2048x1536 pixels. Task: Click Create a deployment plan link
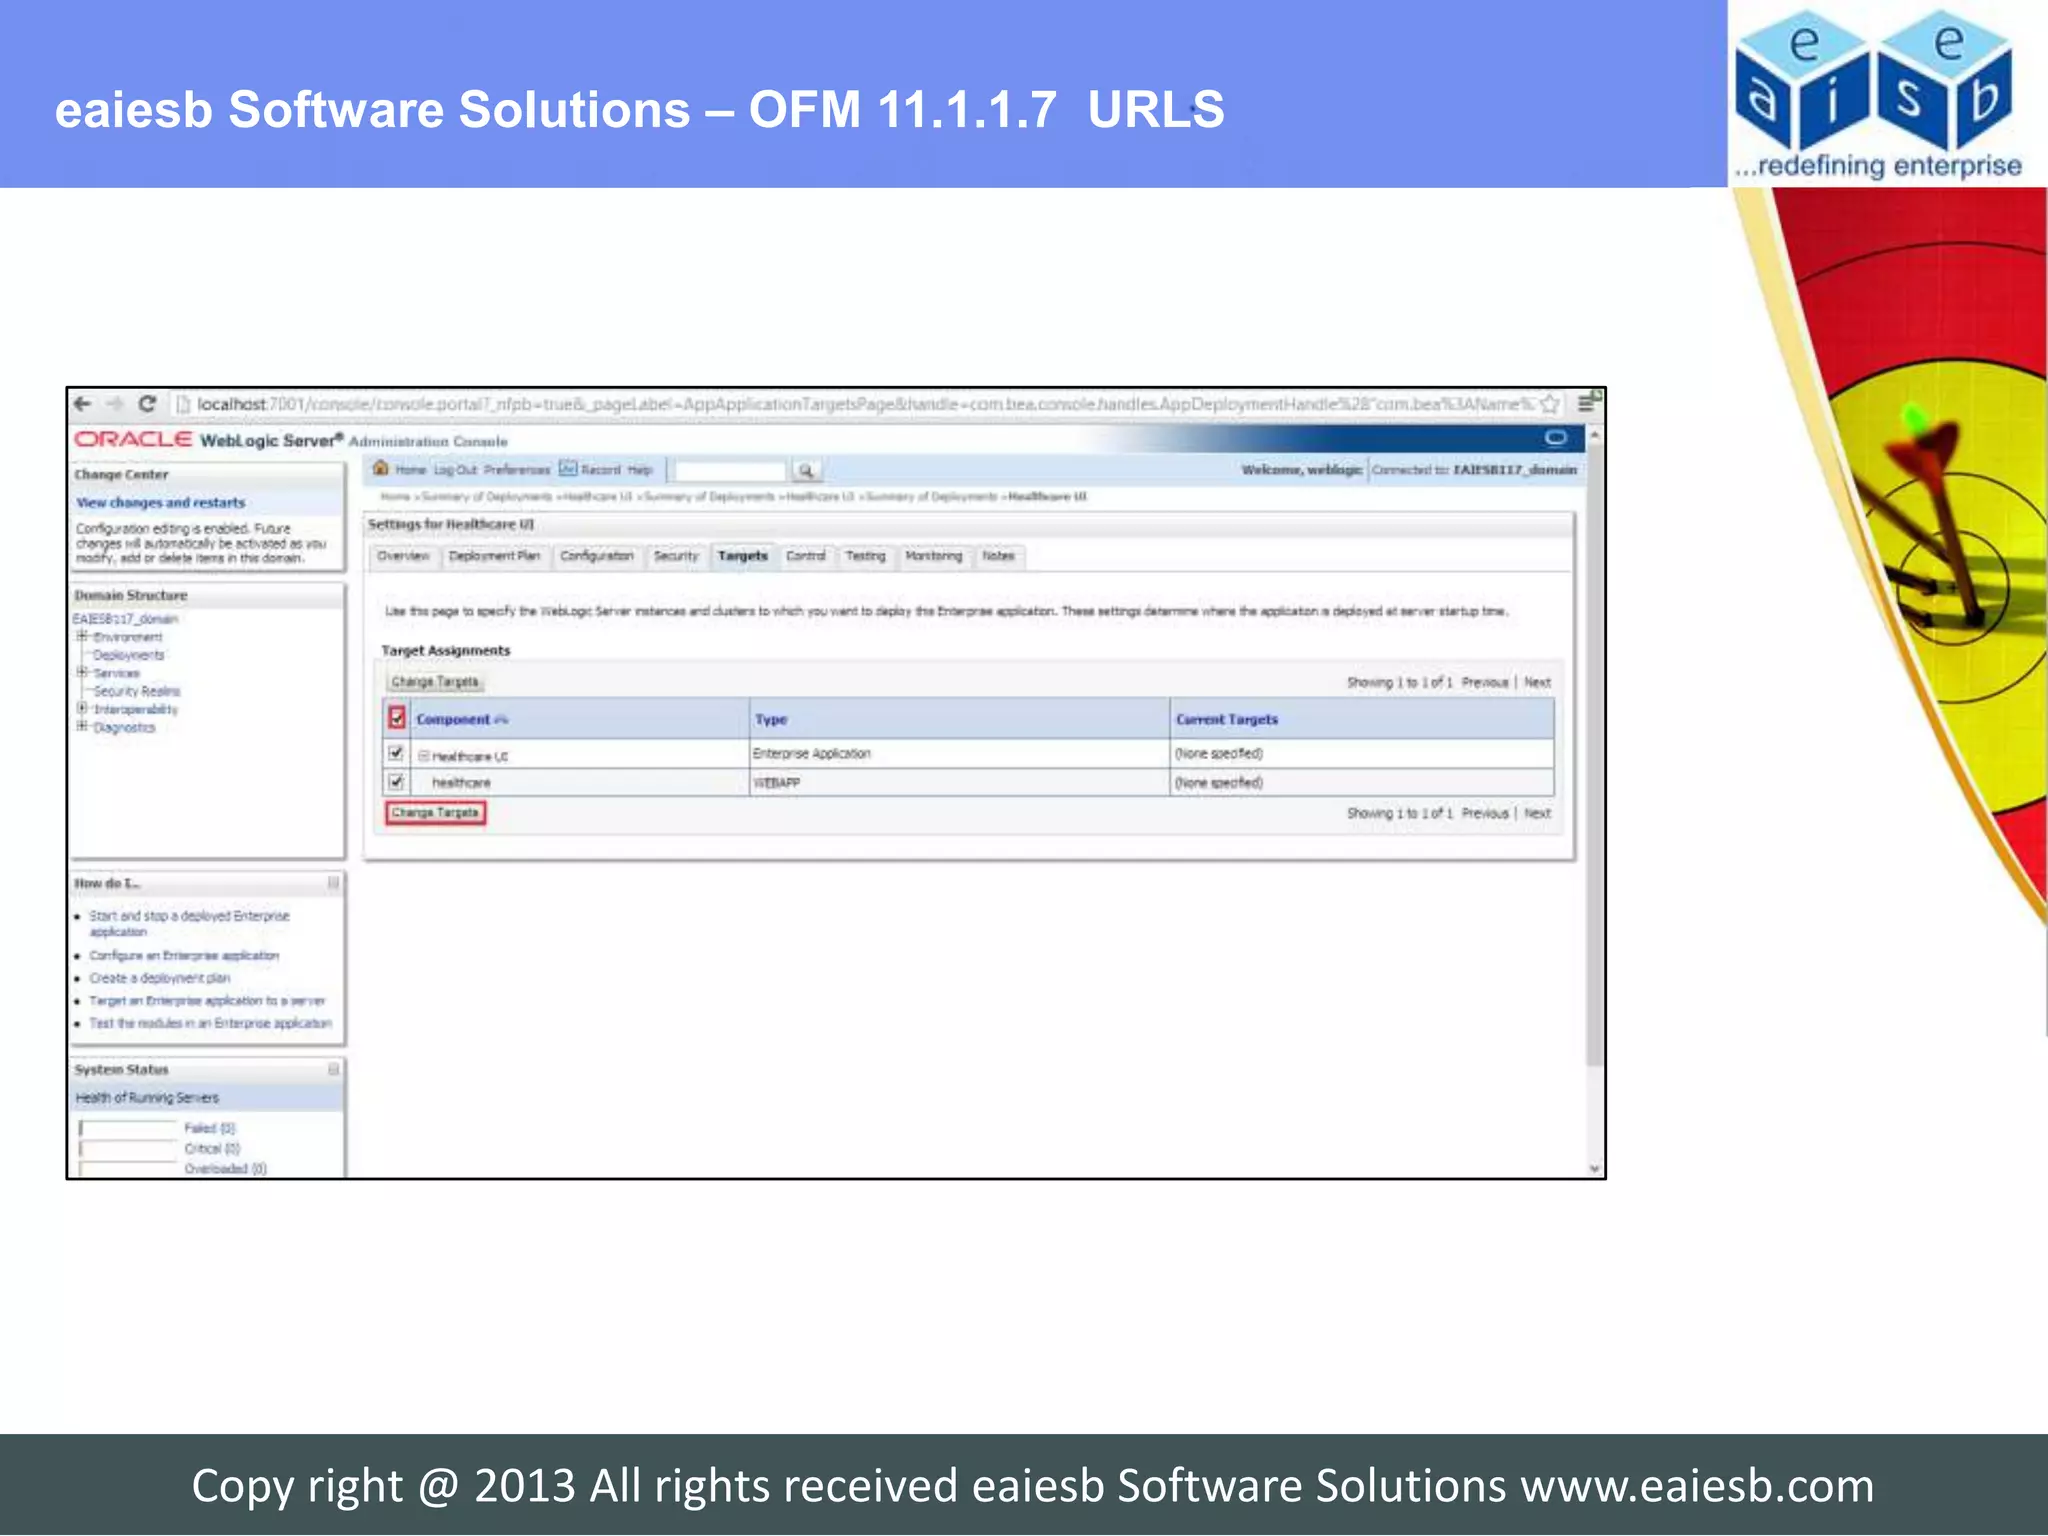(160, 979)
